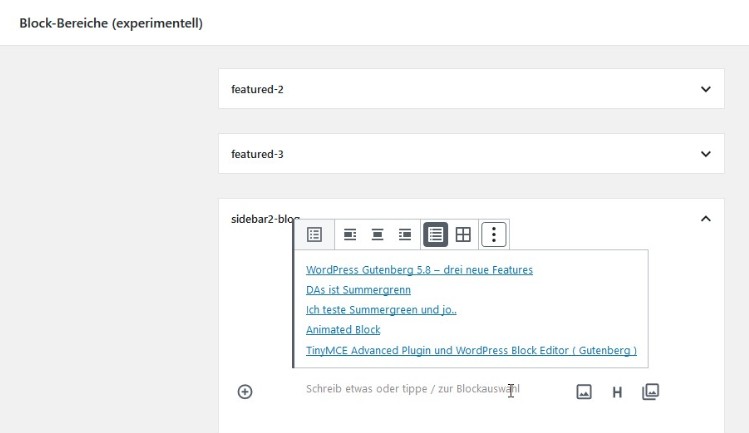Insert an image block
749x433 pixels.
tap(584, 392)
